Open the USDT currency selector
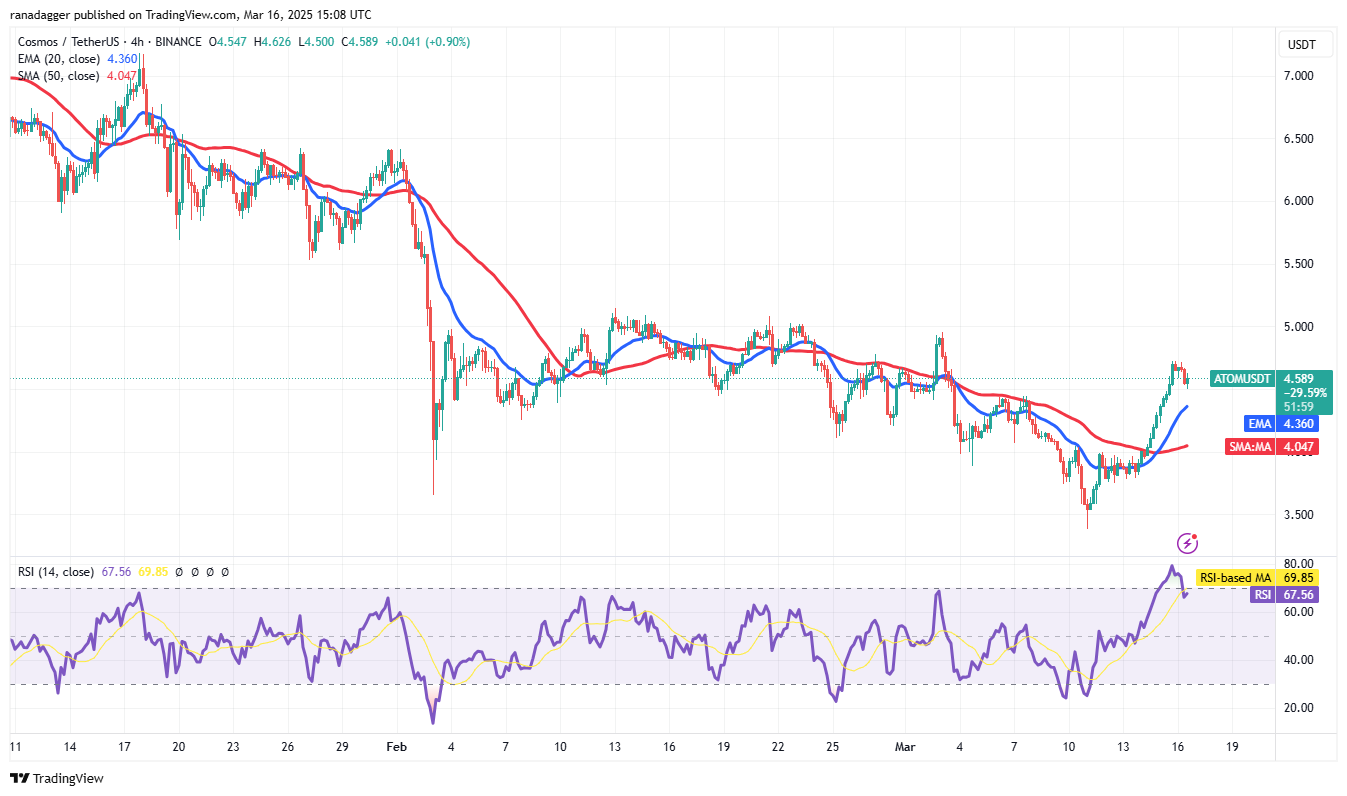Image resolution: width=1347 pixels, height=796 pixels. (1301, 45)
